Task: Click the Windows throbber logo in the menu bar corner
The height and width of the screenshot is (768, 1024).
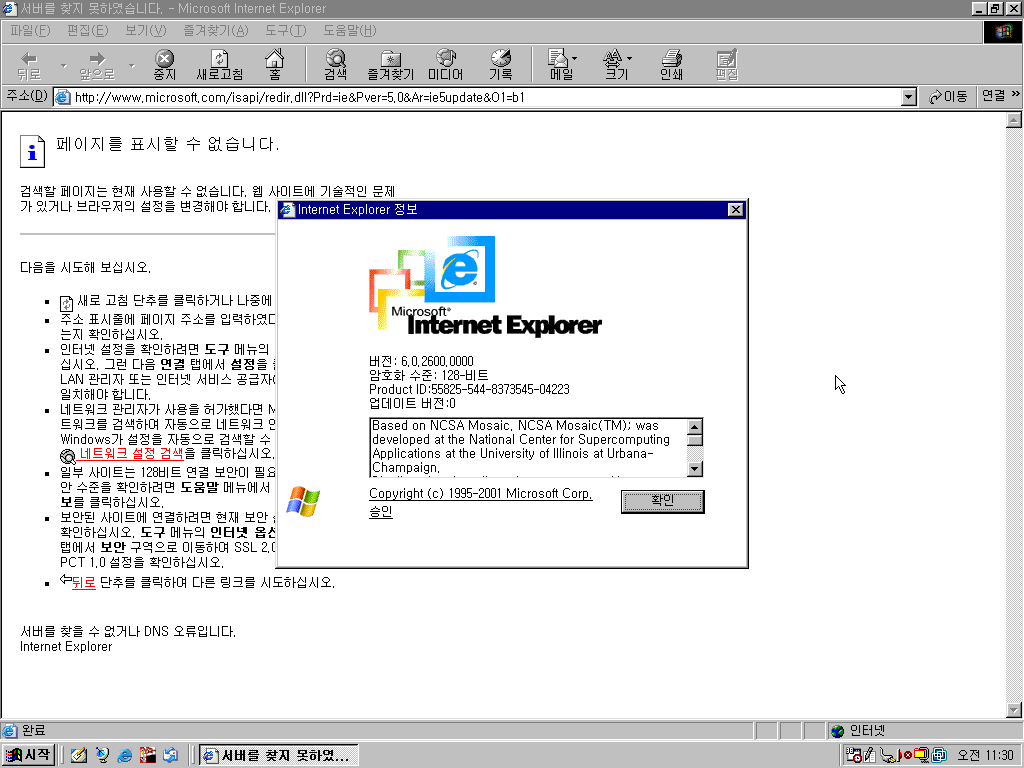Action: 1002,31
